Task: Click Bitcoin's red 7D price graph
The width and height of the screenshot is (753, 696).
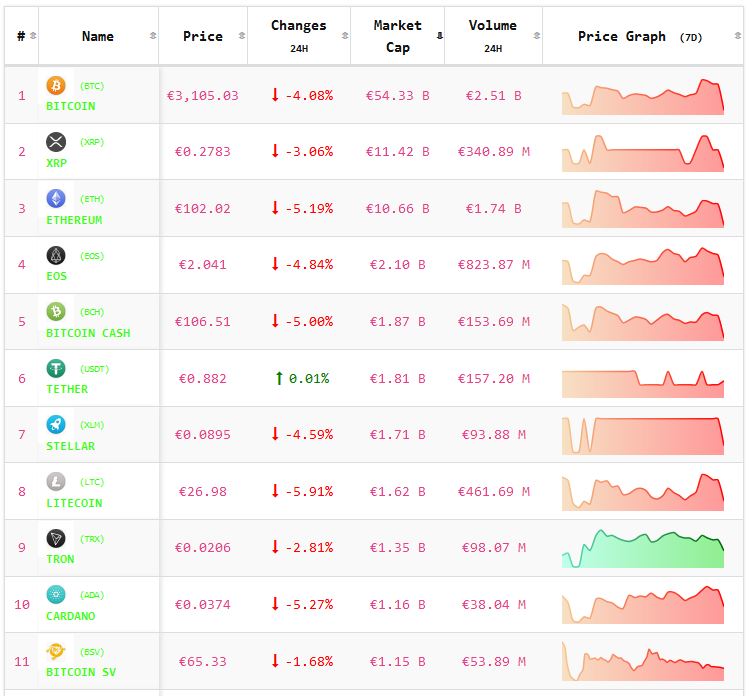Action: pyautogui.click(x=642, y=97)
